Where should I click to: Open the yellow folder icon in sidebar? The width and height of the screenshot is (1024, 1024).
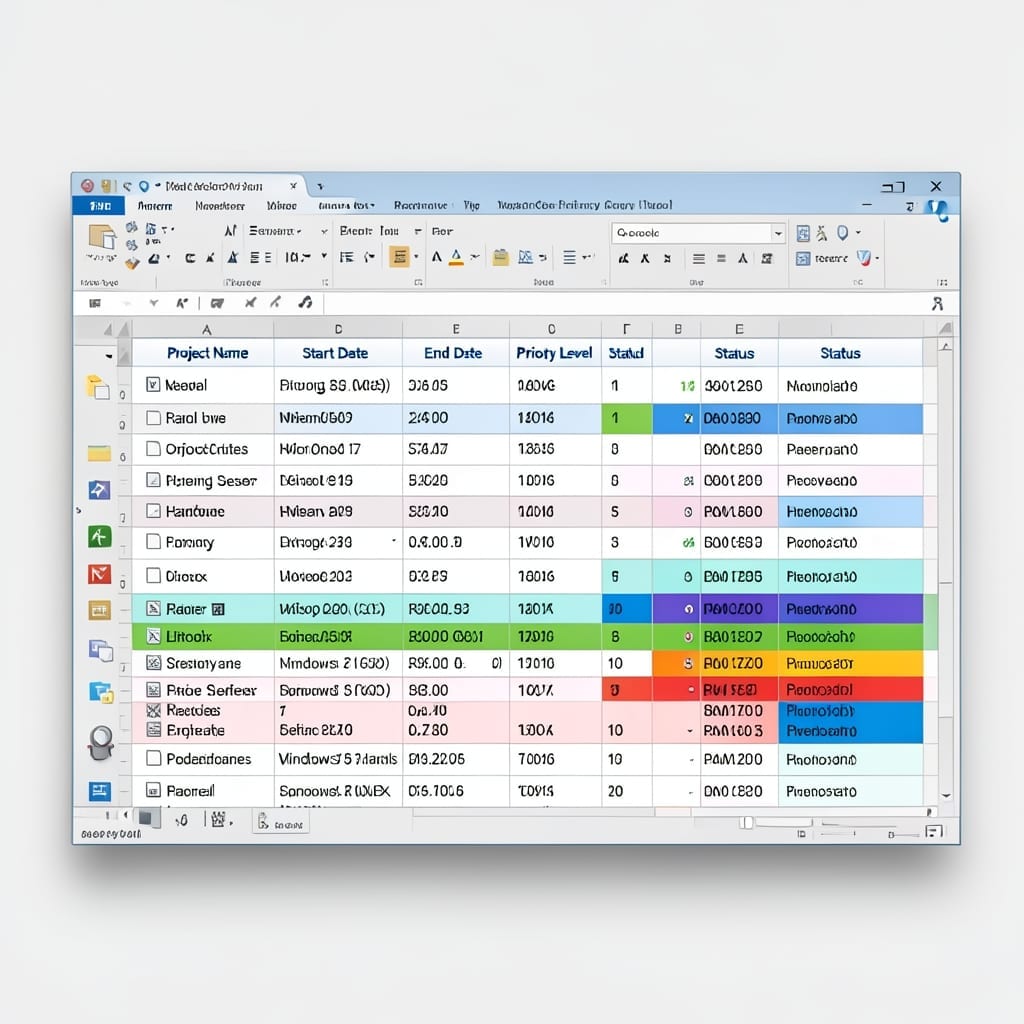pos(99,453)
